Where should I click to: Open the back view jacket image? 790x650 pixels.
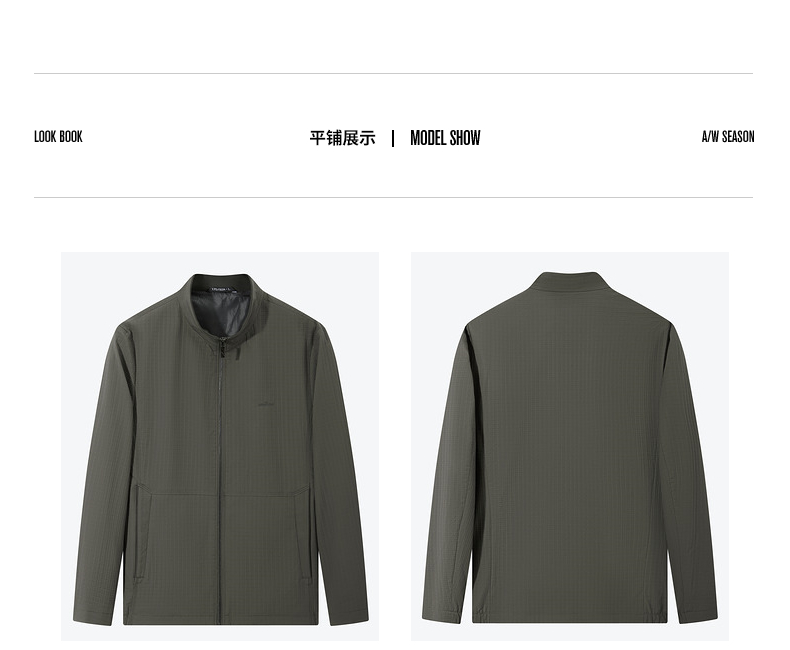570,446
